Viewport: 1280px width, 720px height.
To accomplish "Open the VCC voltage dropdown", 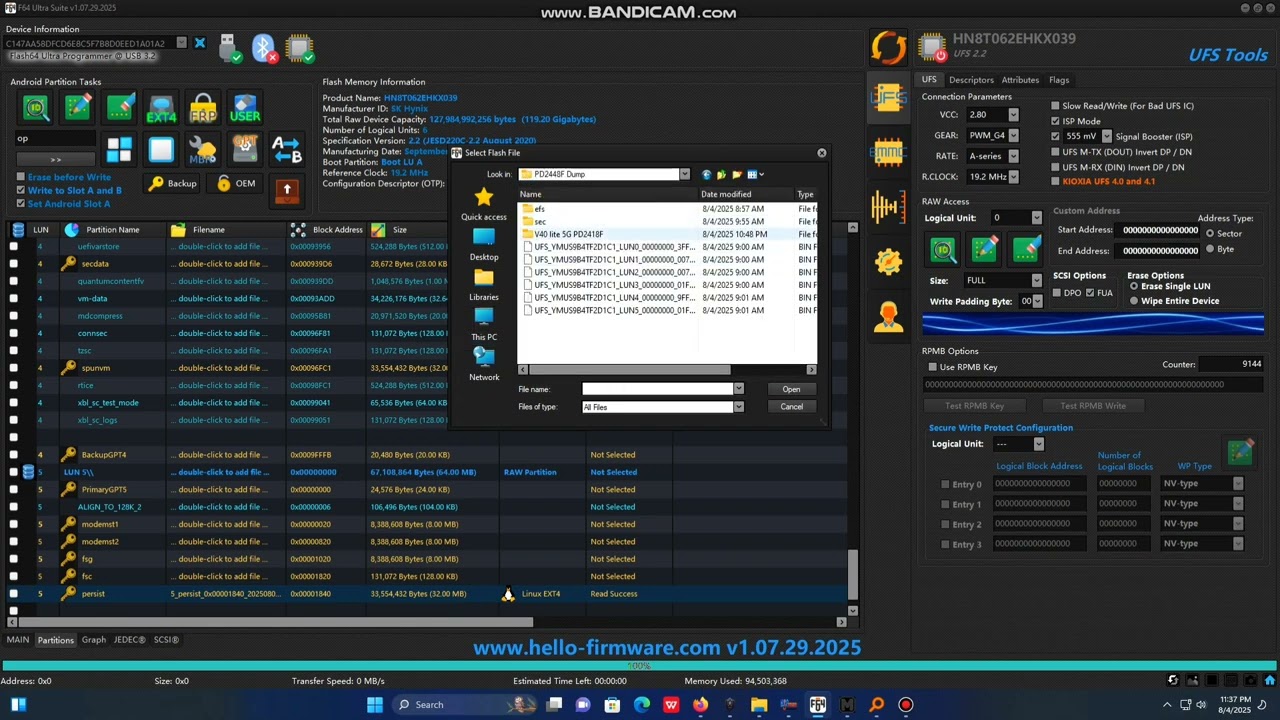I will click(1013, 115).
